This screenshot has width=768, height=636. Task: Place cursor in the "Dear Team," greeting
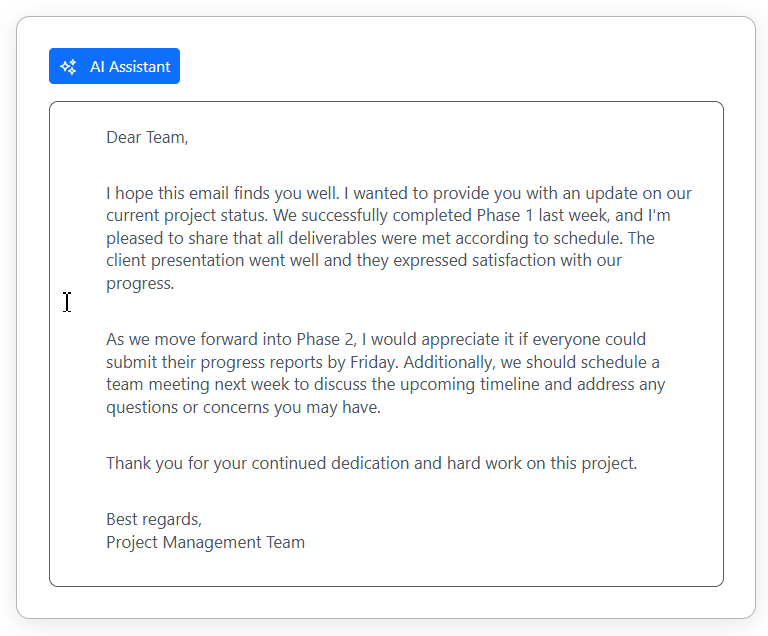pyautogui.click(x=147, y=138)
